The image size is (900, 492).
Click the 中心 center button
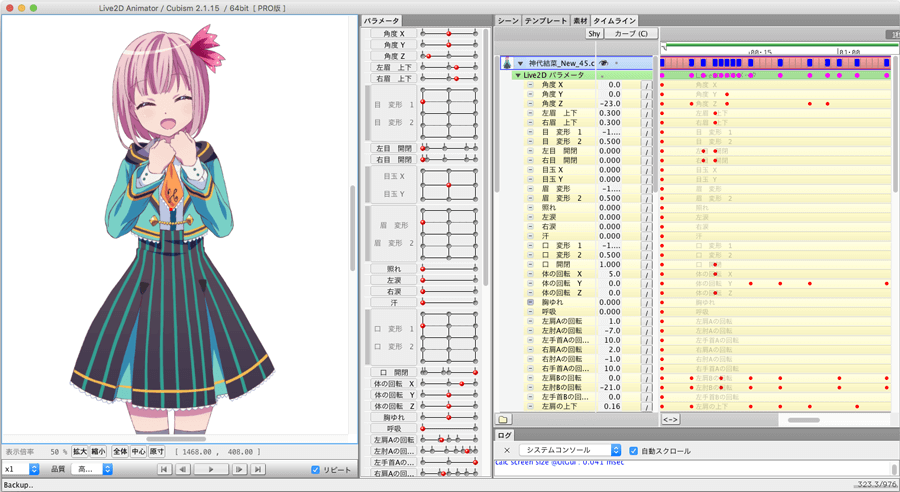coord(138,452)
